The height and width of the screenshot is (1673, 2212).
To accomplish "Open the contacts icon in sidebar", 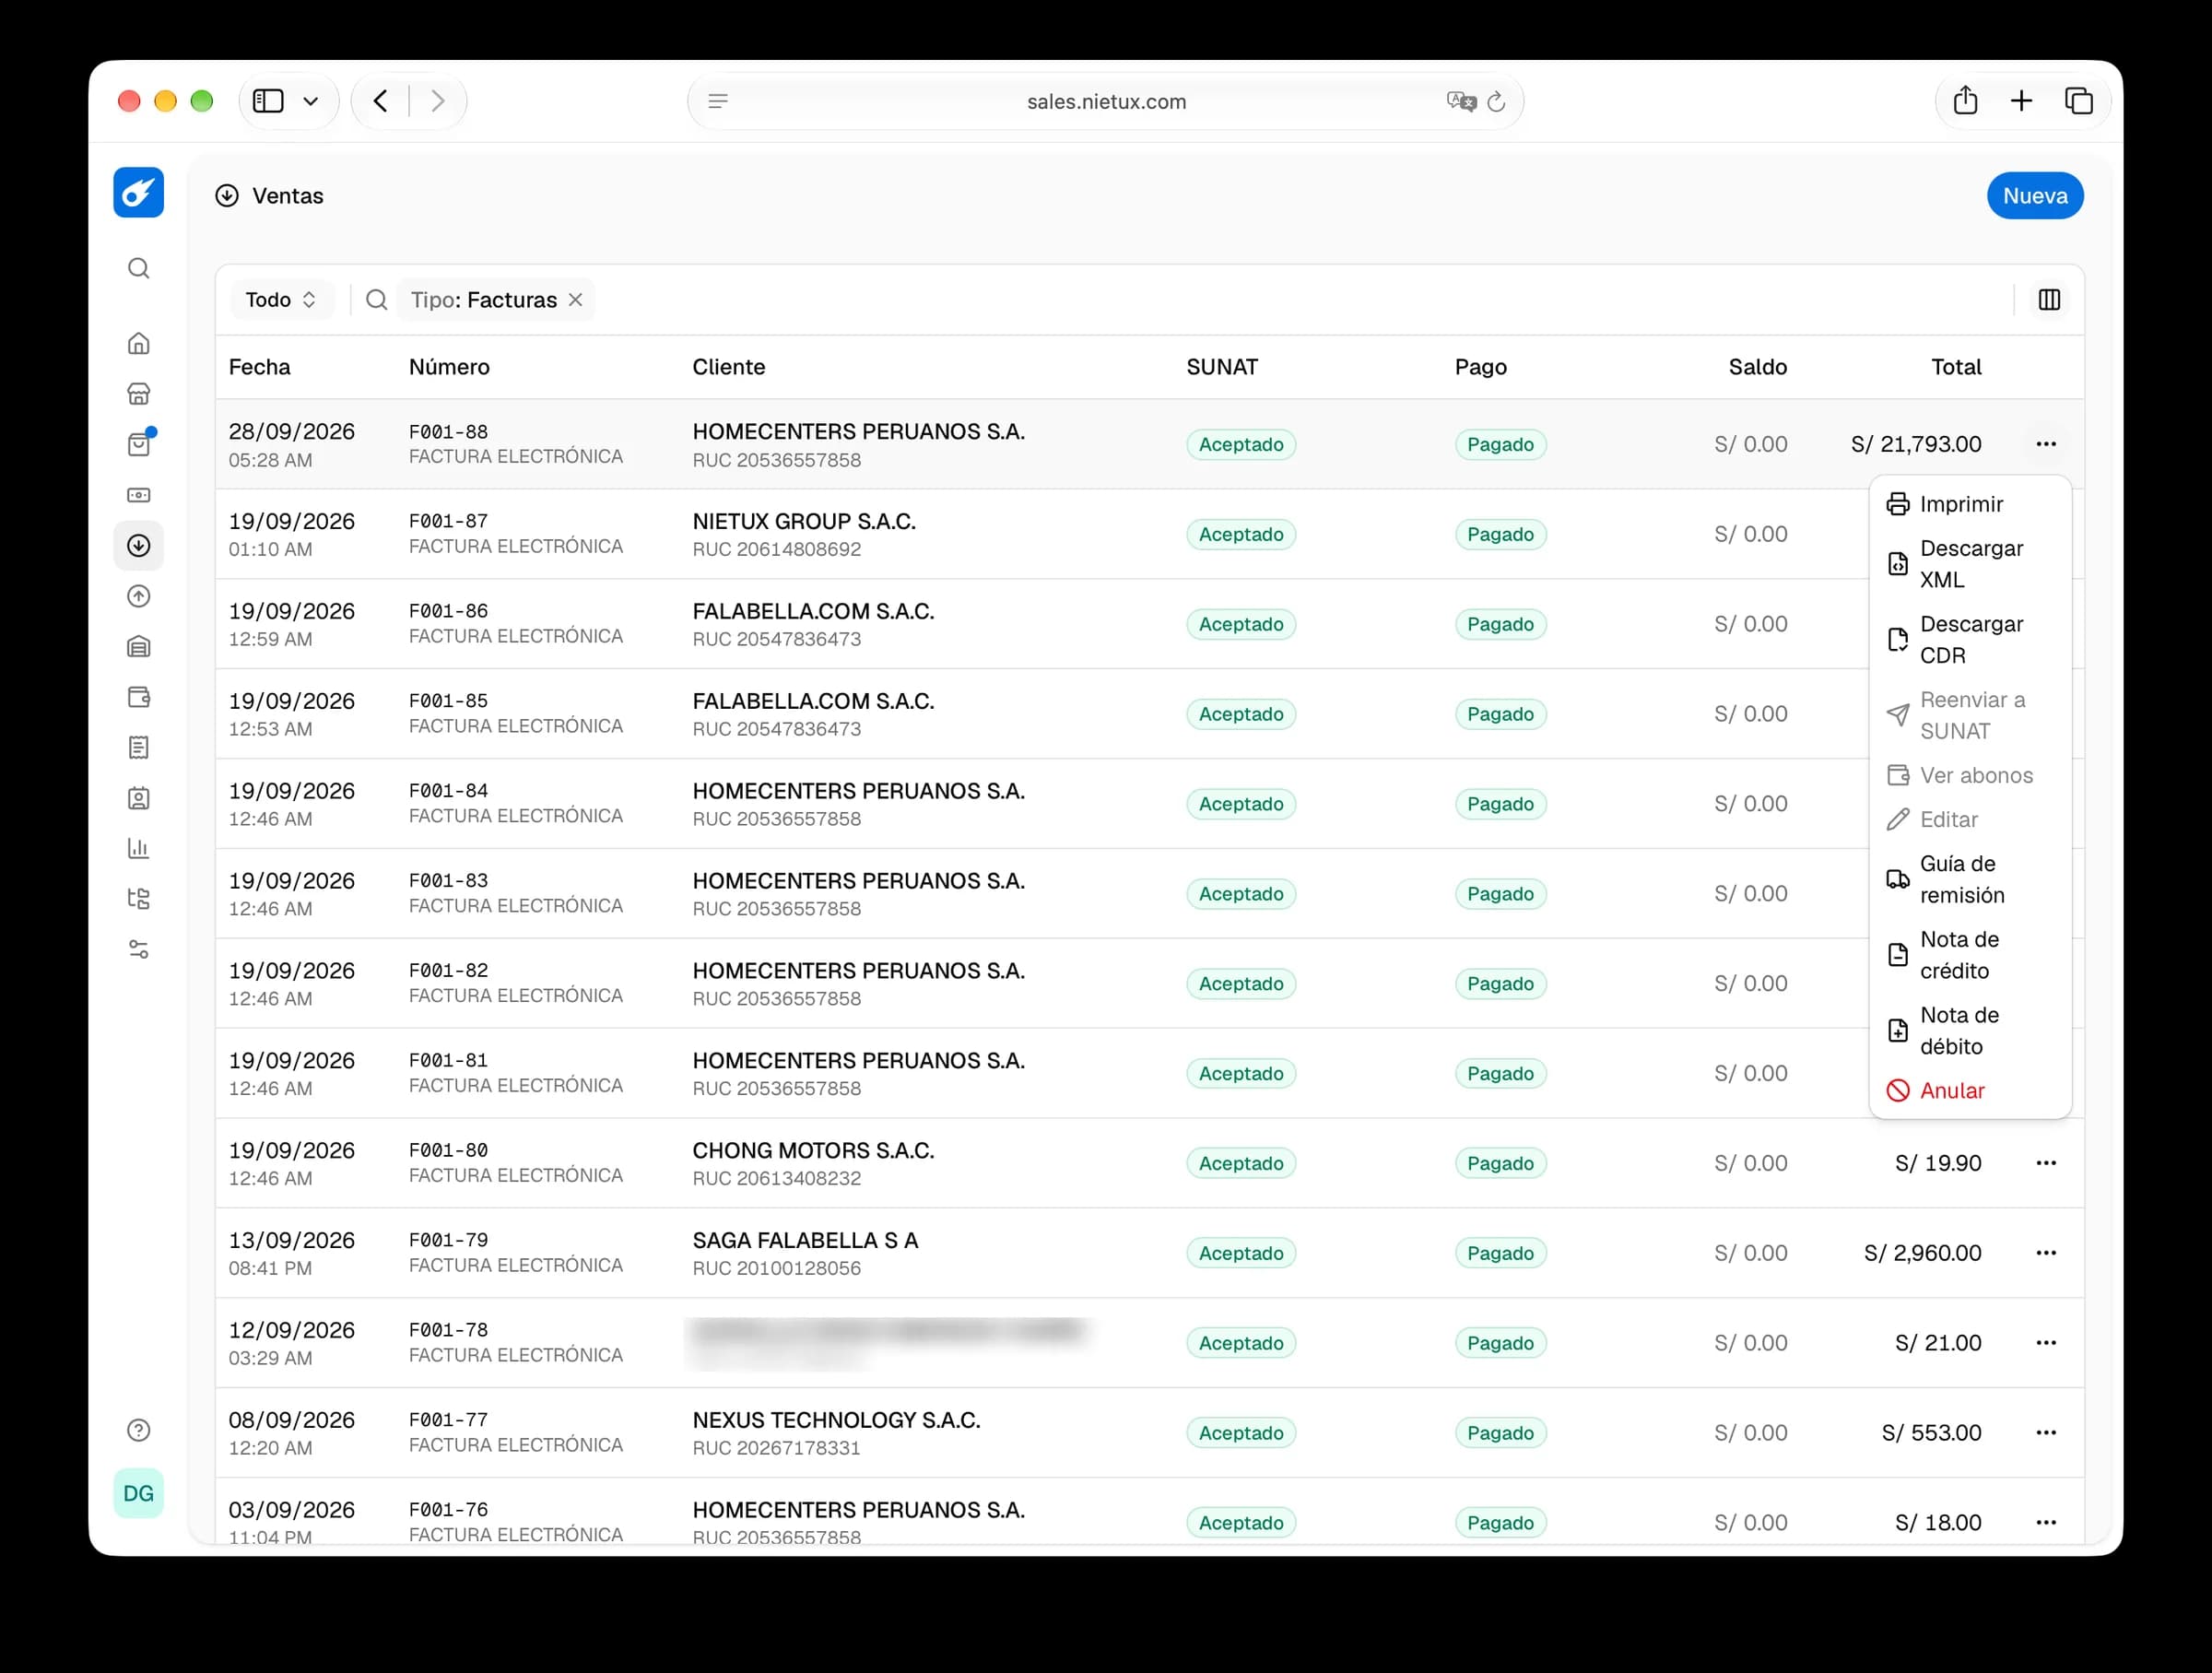I will [139, 798].
